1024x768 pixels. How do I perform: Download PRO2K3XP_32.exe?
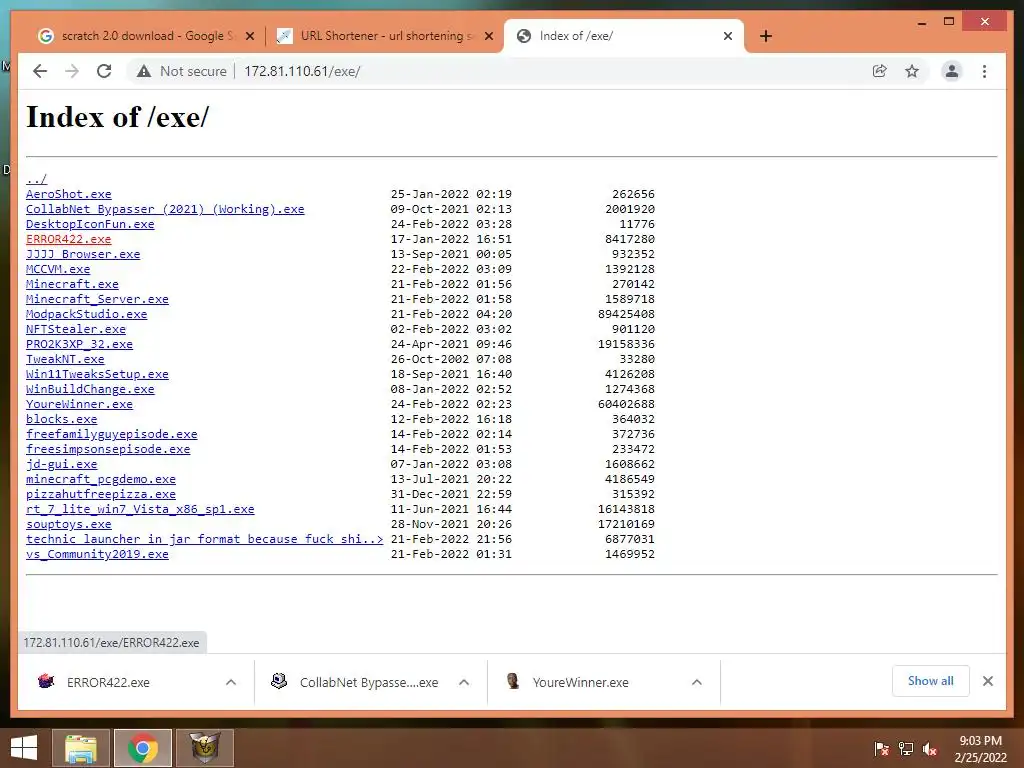pyautogui.click(x=80, y=344)
